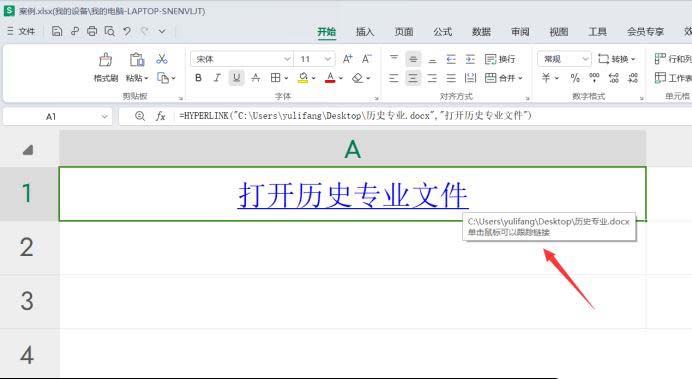This screenshot has height=379, width=692.
Task: Click the 合并 merge cells button
Action: pos(503,78)
